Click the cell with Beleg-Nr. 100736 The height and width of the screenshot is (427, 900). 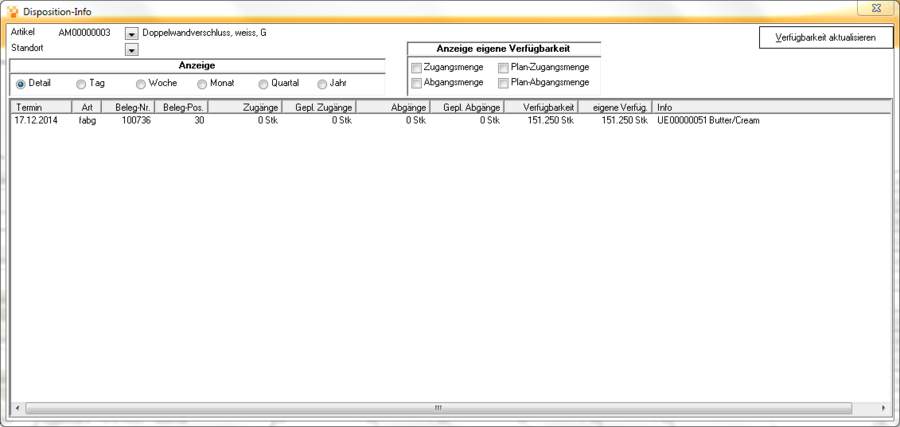[136, 121]
